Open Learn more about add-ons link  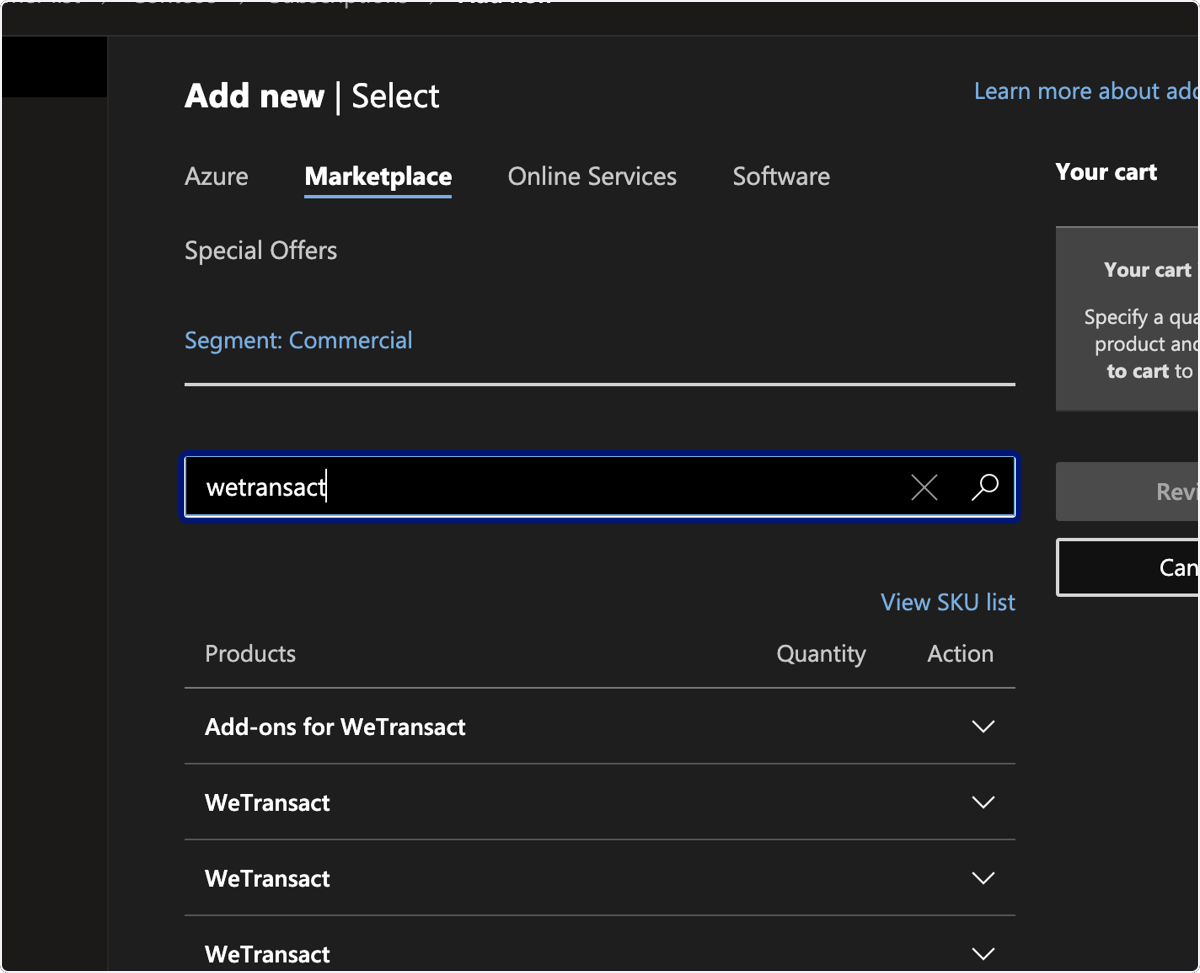tap(1086, 91)
